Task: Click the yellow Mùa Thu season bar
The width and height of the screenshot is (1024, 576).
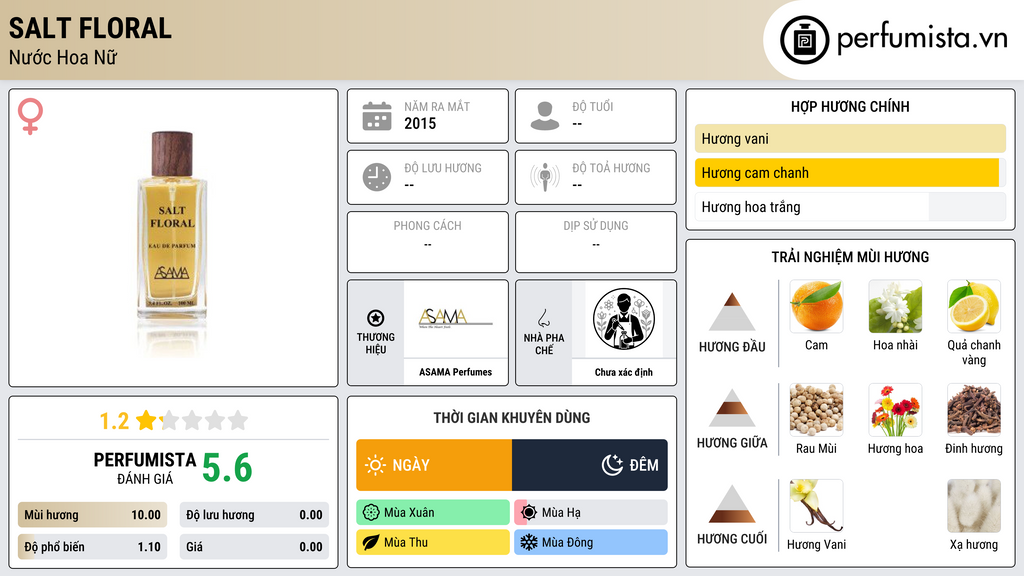Action: [x=433, y=542]
